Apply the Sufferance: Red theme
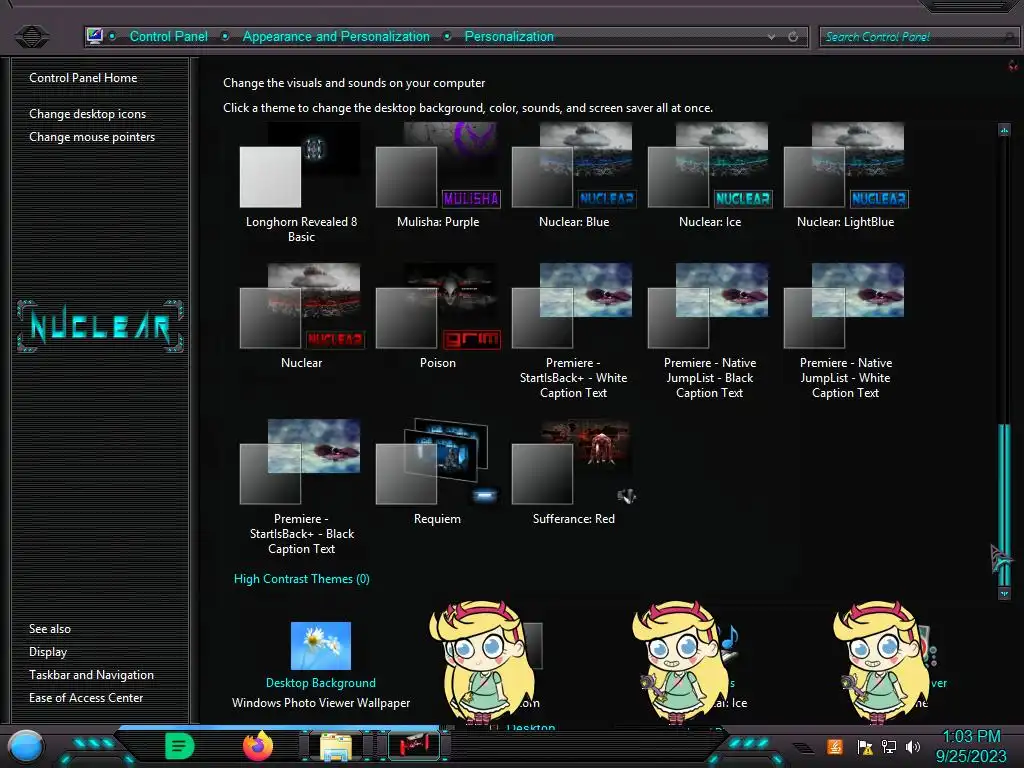This screenshot has height=768, width=1024. point(573,473)
